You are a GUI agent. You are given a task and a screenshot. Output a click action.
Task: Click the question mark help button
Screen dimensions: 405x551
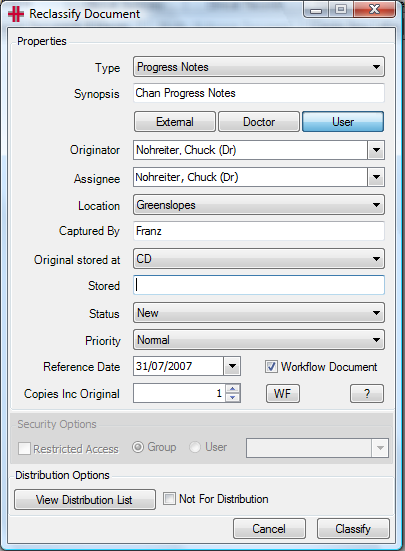[x=367, y=393]
